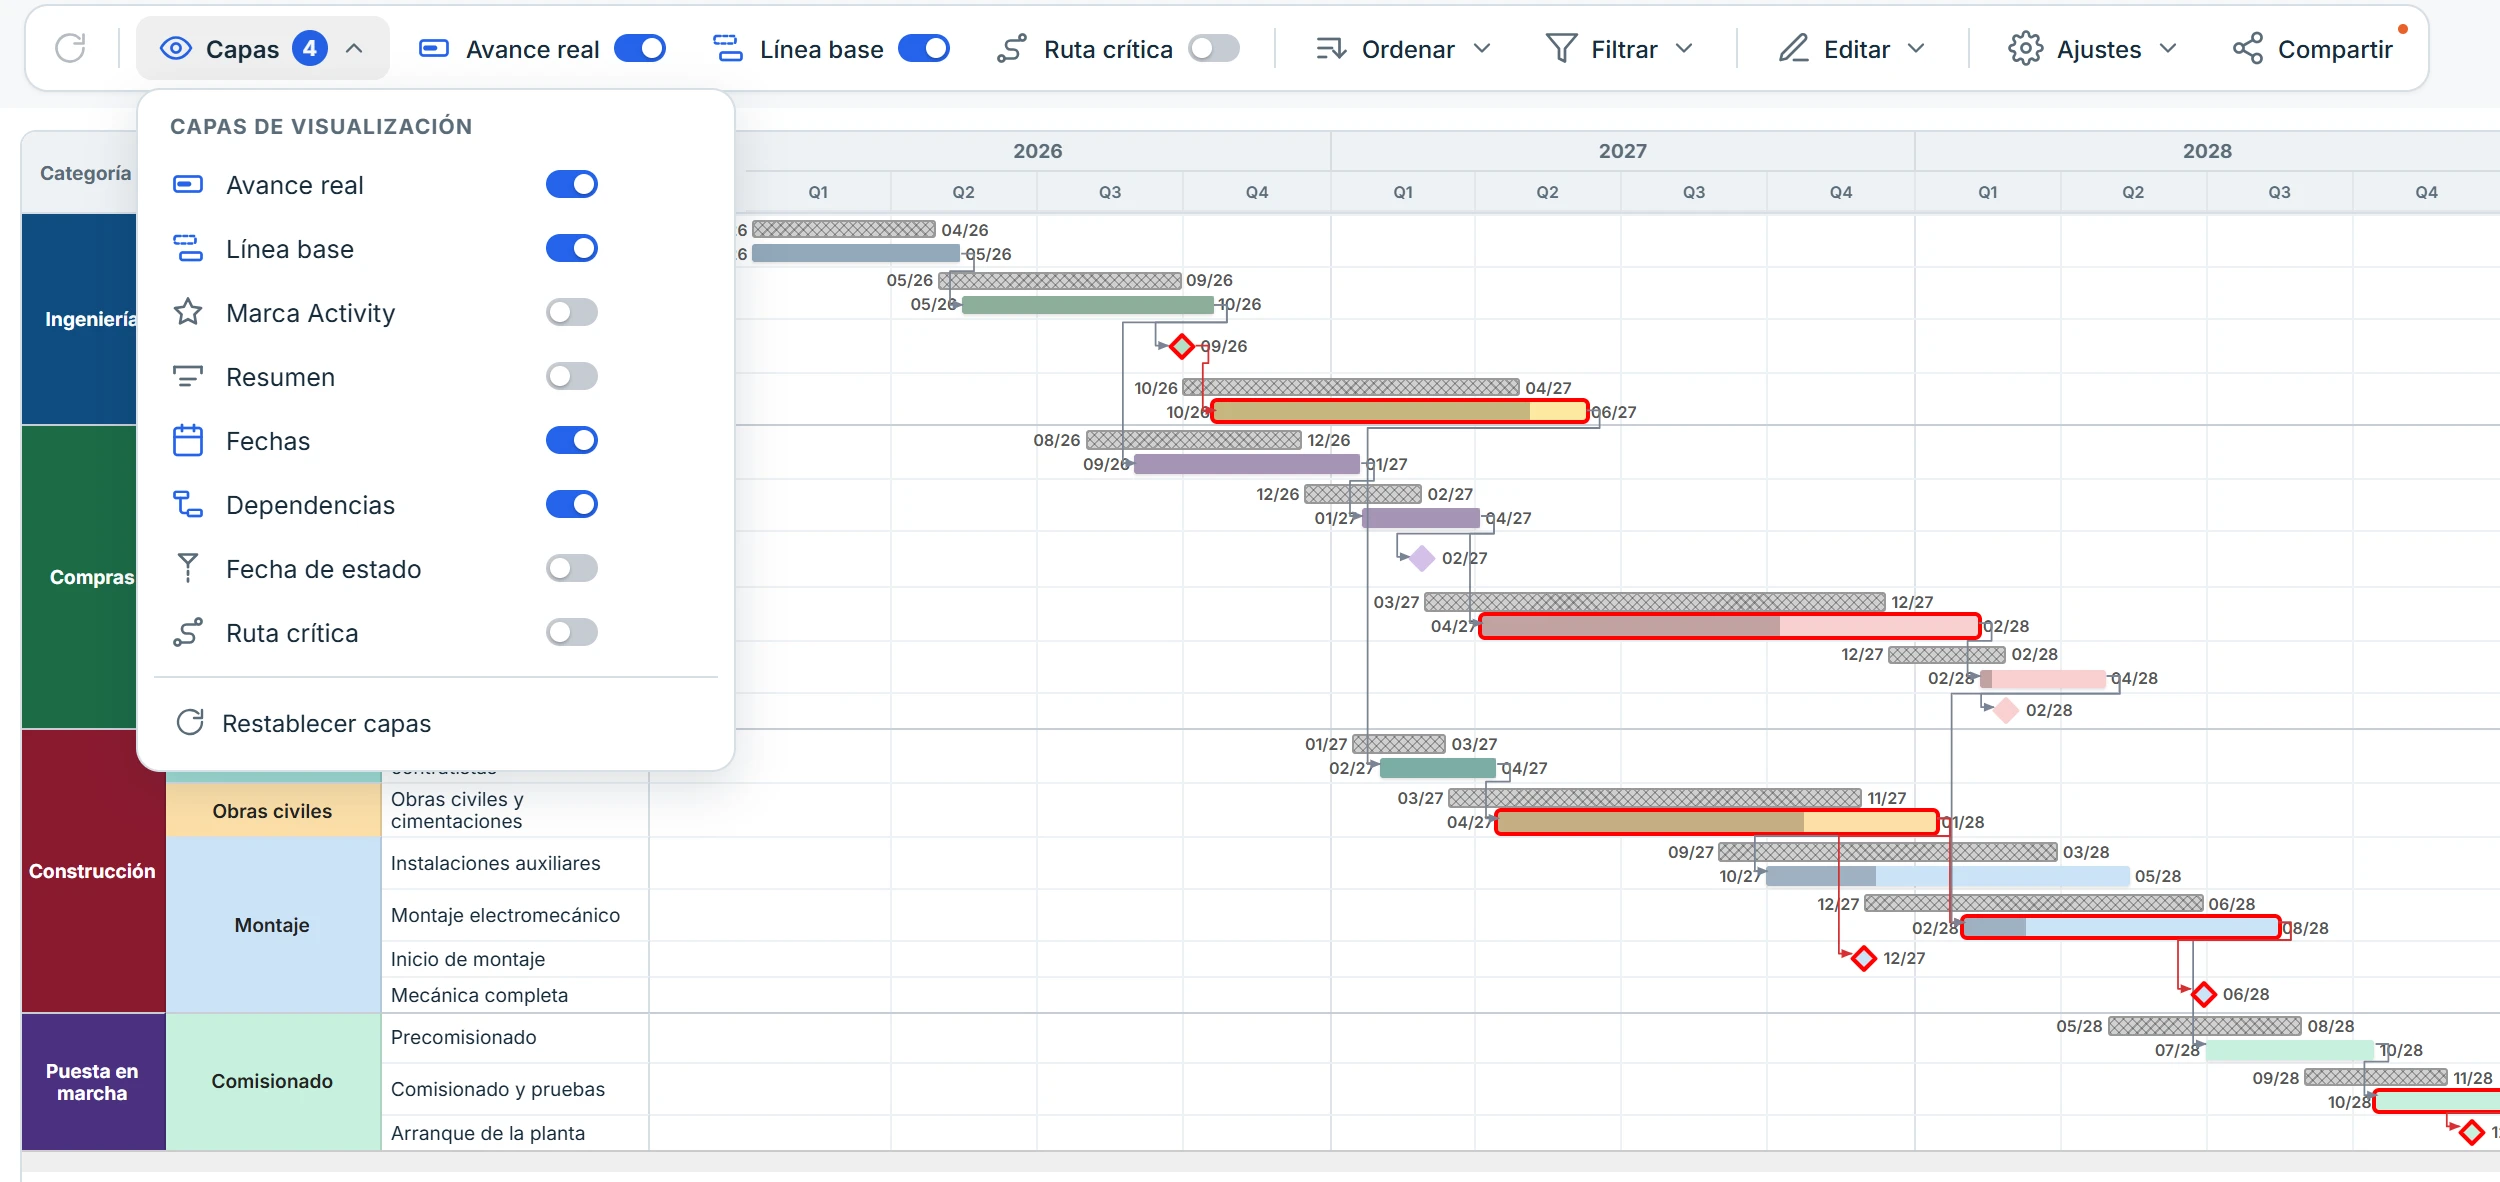Click the Marca Activity star icon
Image resolution: width=2500 pixels, height=1182 pixels.
pyautogui.click(x=188, y=312)
